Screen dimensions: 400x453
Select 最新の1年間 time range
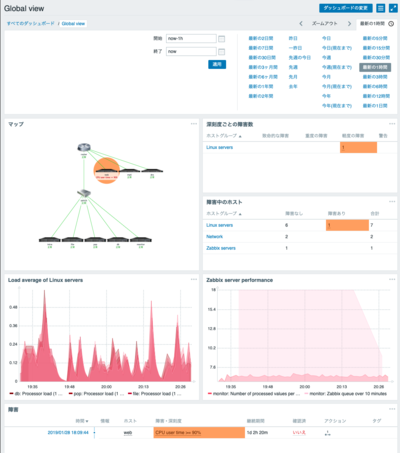(x=261, y=87)
